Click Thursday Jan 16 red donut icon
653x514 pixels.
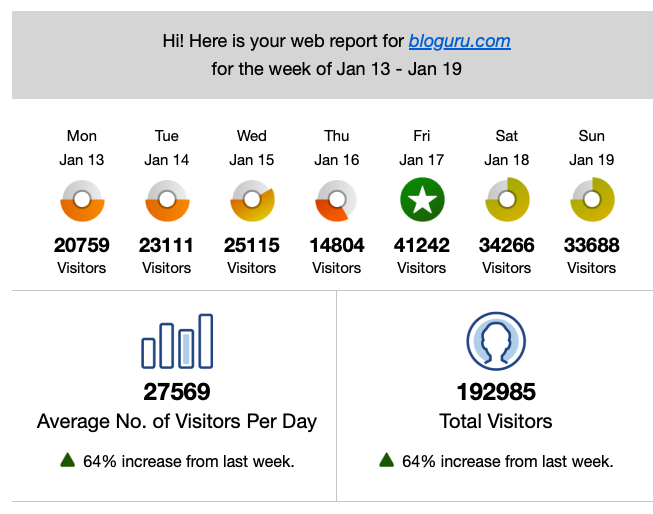point(336,200)
